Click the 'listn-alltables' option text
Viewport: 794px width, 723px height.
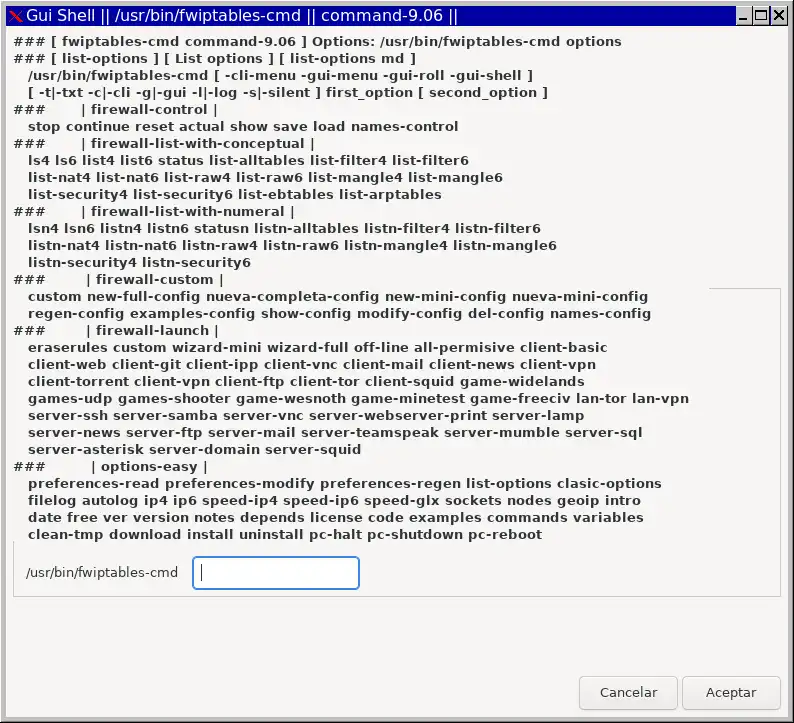[306, 229]
